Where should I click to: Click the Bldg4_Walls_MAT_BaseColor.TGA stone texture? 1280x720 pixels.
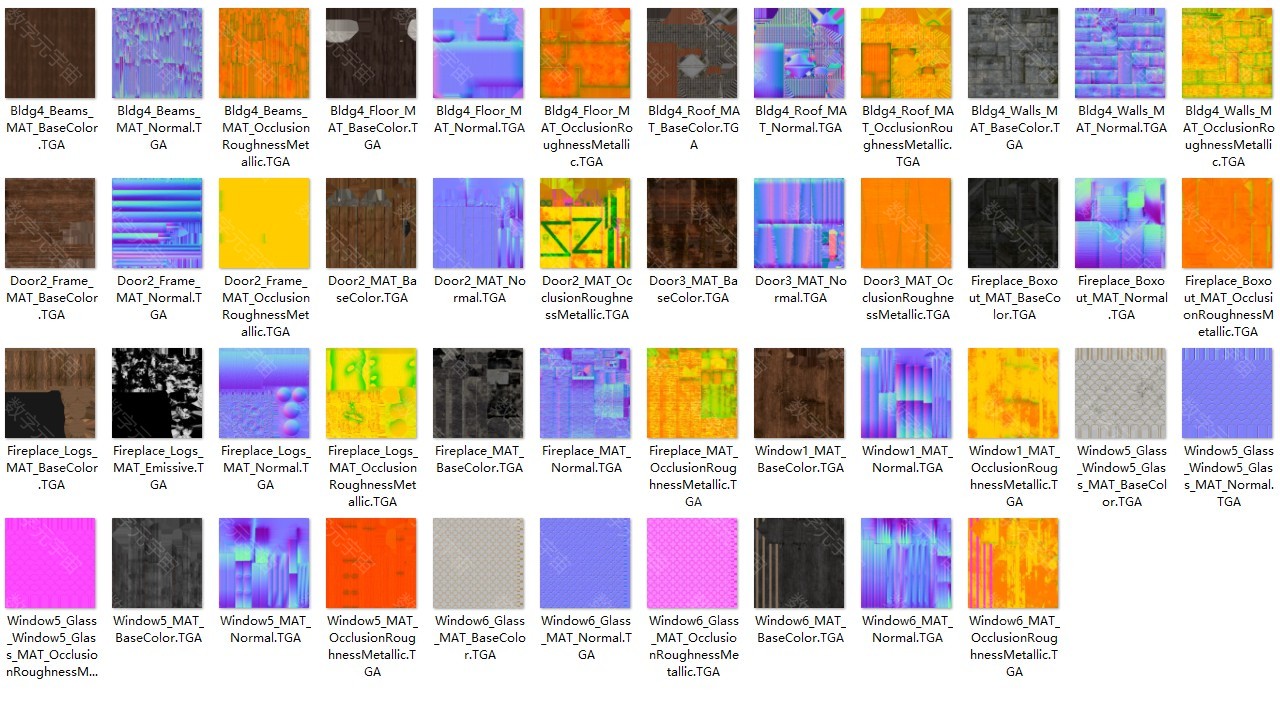click(x=1013, y=53)
